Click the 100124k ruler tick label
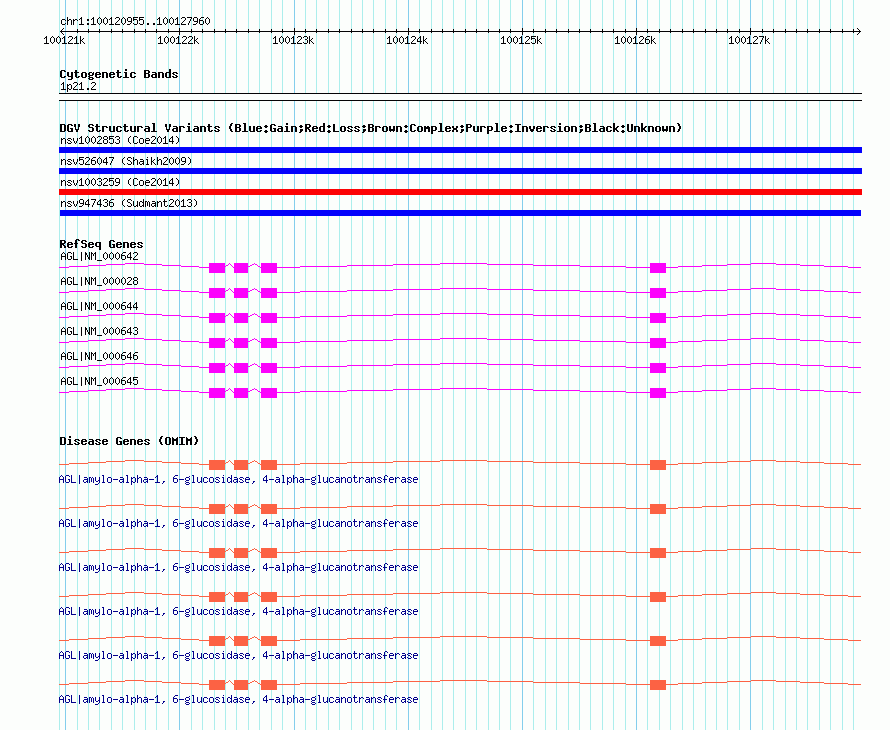This screenshot has width=890, height=730. click(407, 40)
